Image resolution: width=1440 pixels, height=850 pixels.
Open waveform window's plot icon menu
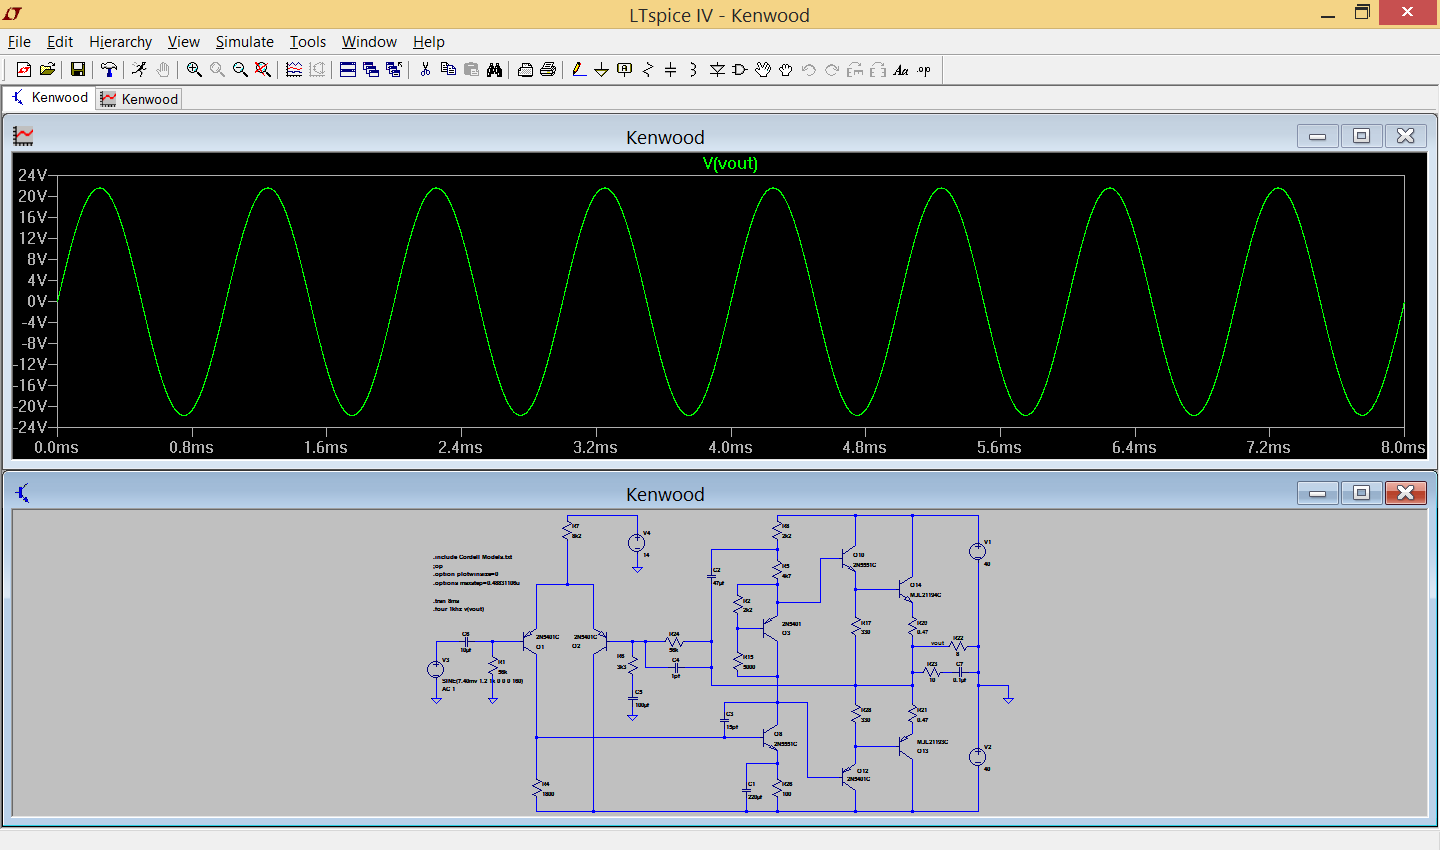click(x=22, y=136)
